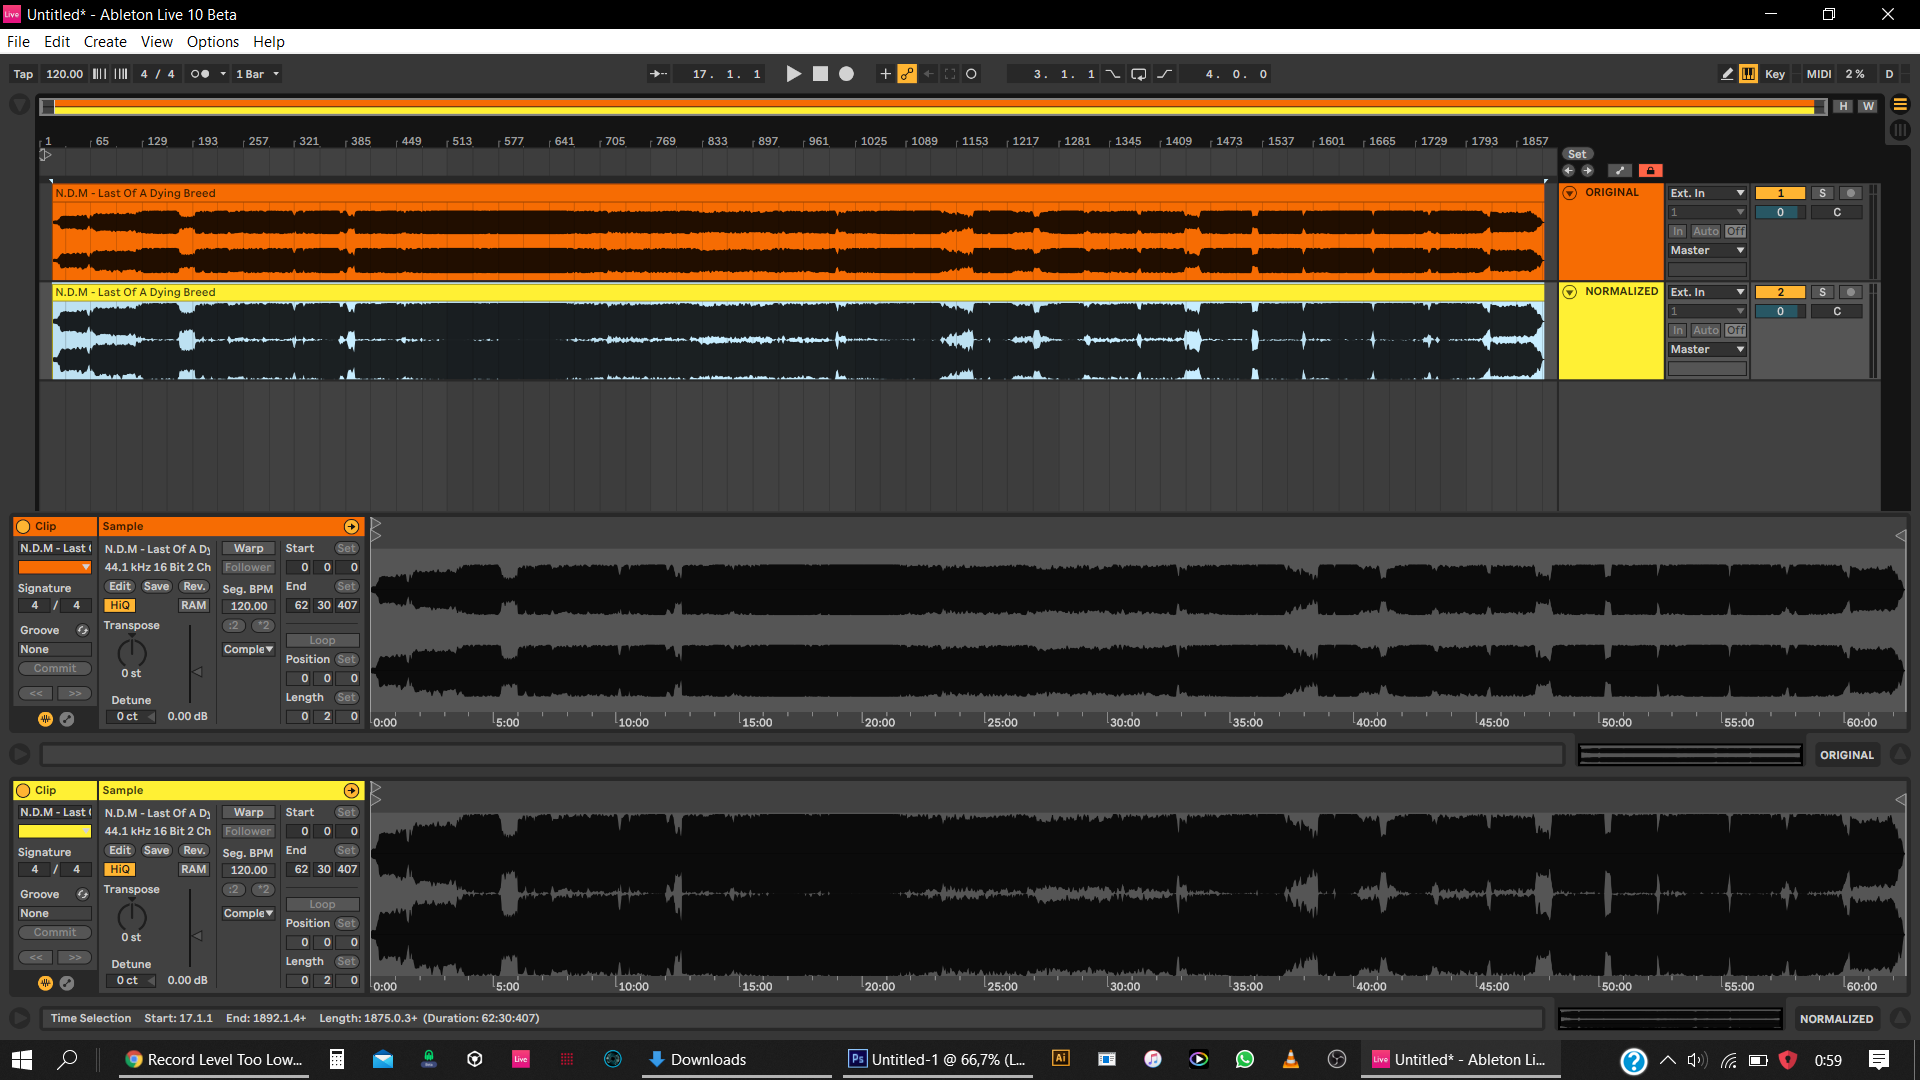Solo the ORIGINAL track
1920x1080 pixels.
(1822, 193)
